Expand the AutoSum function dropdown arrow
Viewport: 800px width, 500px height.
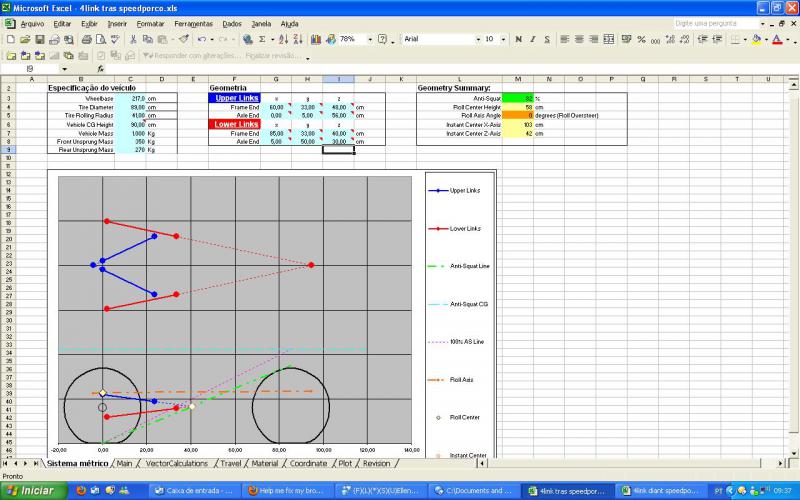272,39
